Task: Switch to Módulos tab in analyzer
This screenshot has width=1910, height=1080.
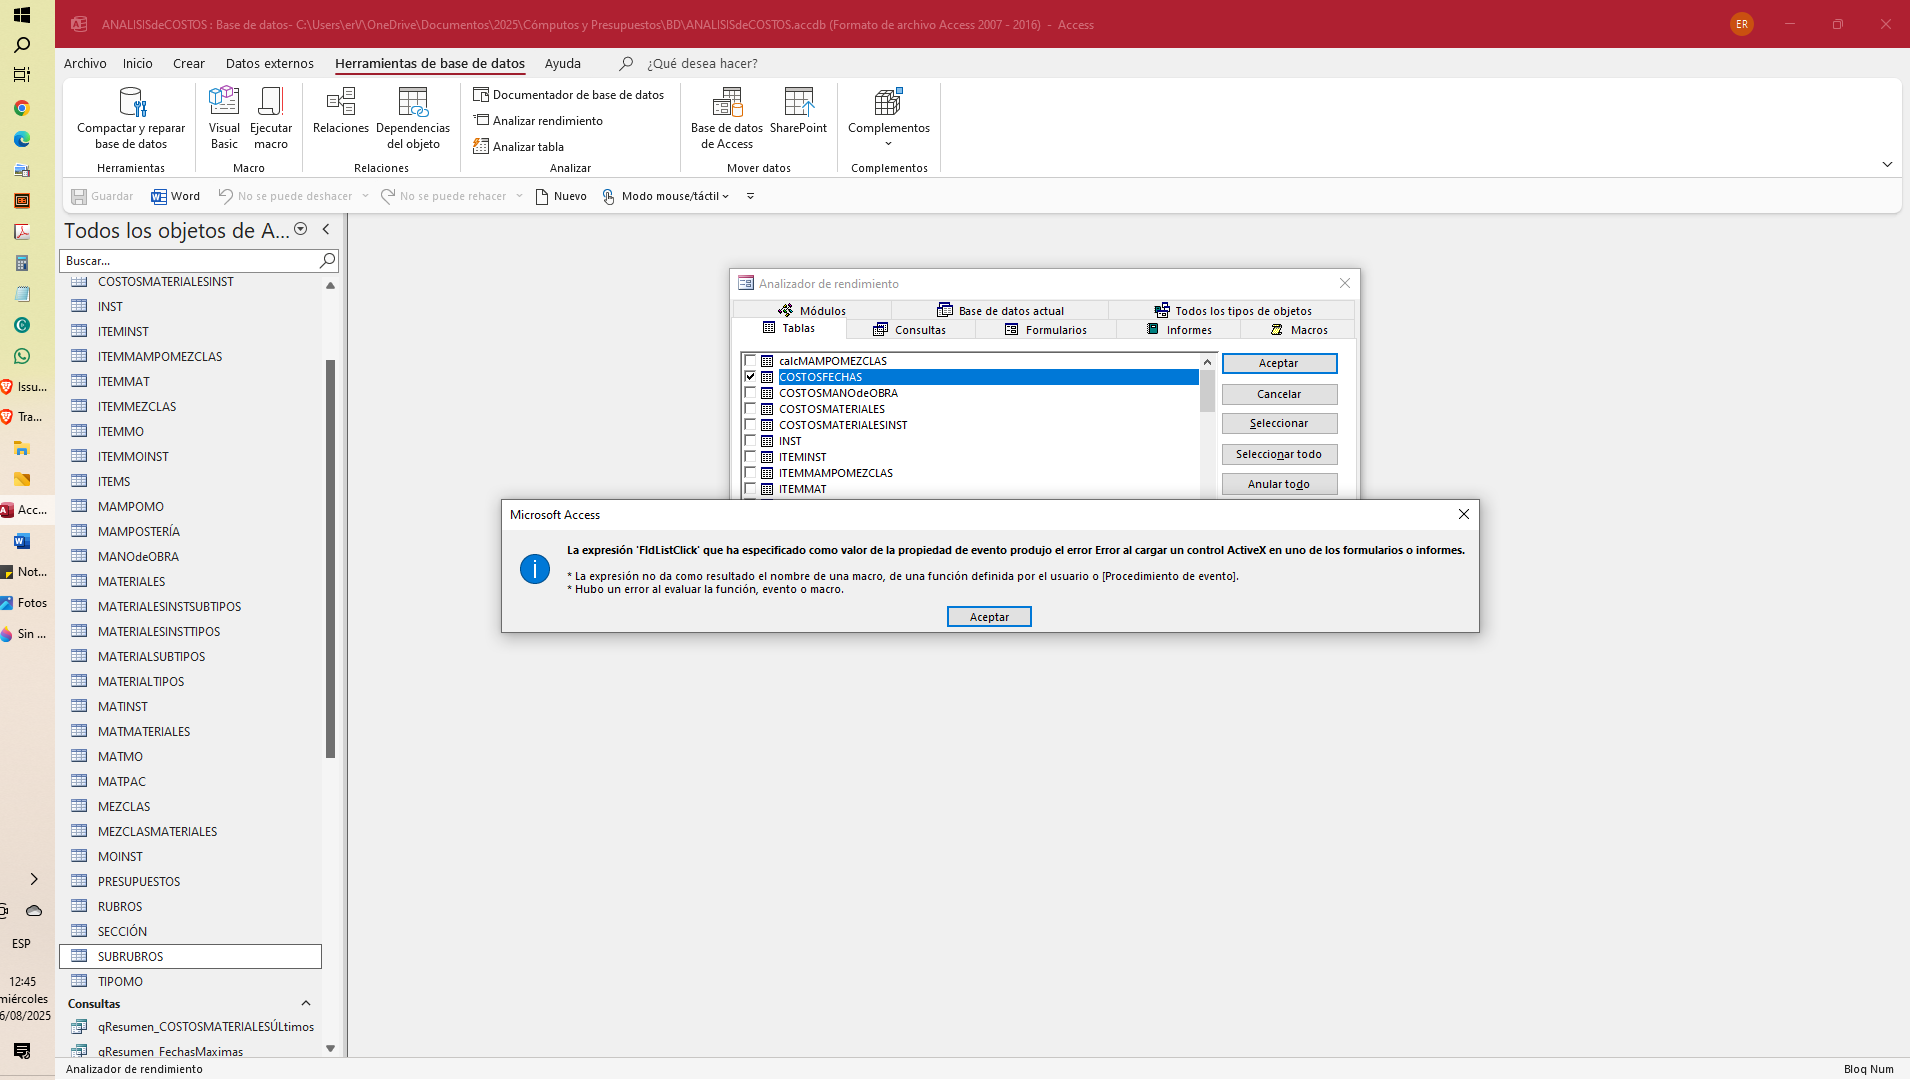Action: (x=812, y=311)
